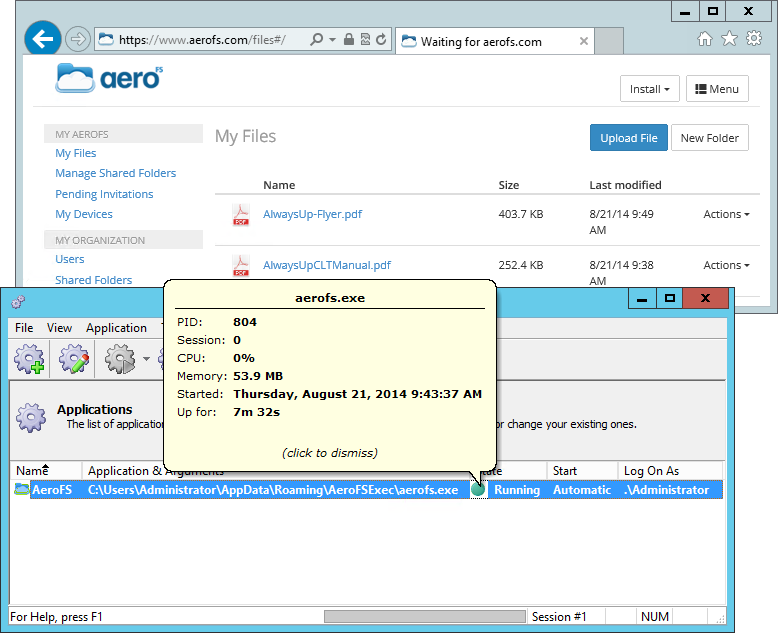Click the status bar progress bar

[425, 617]
